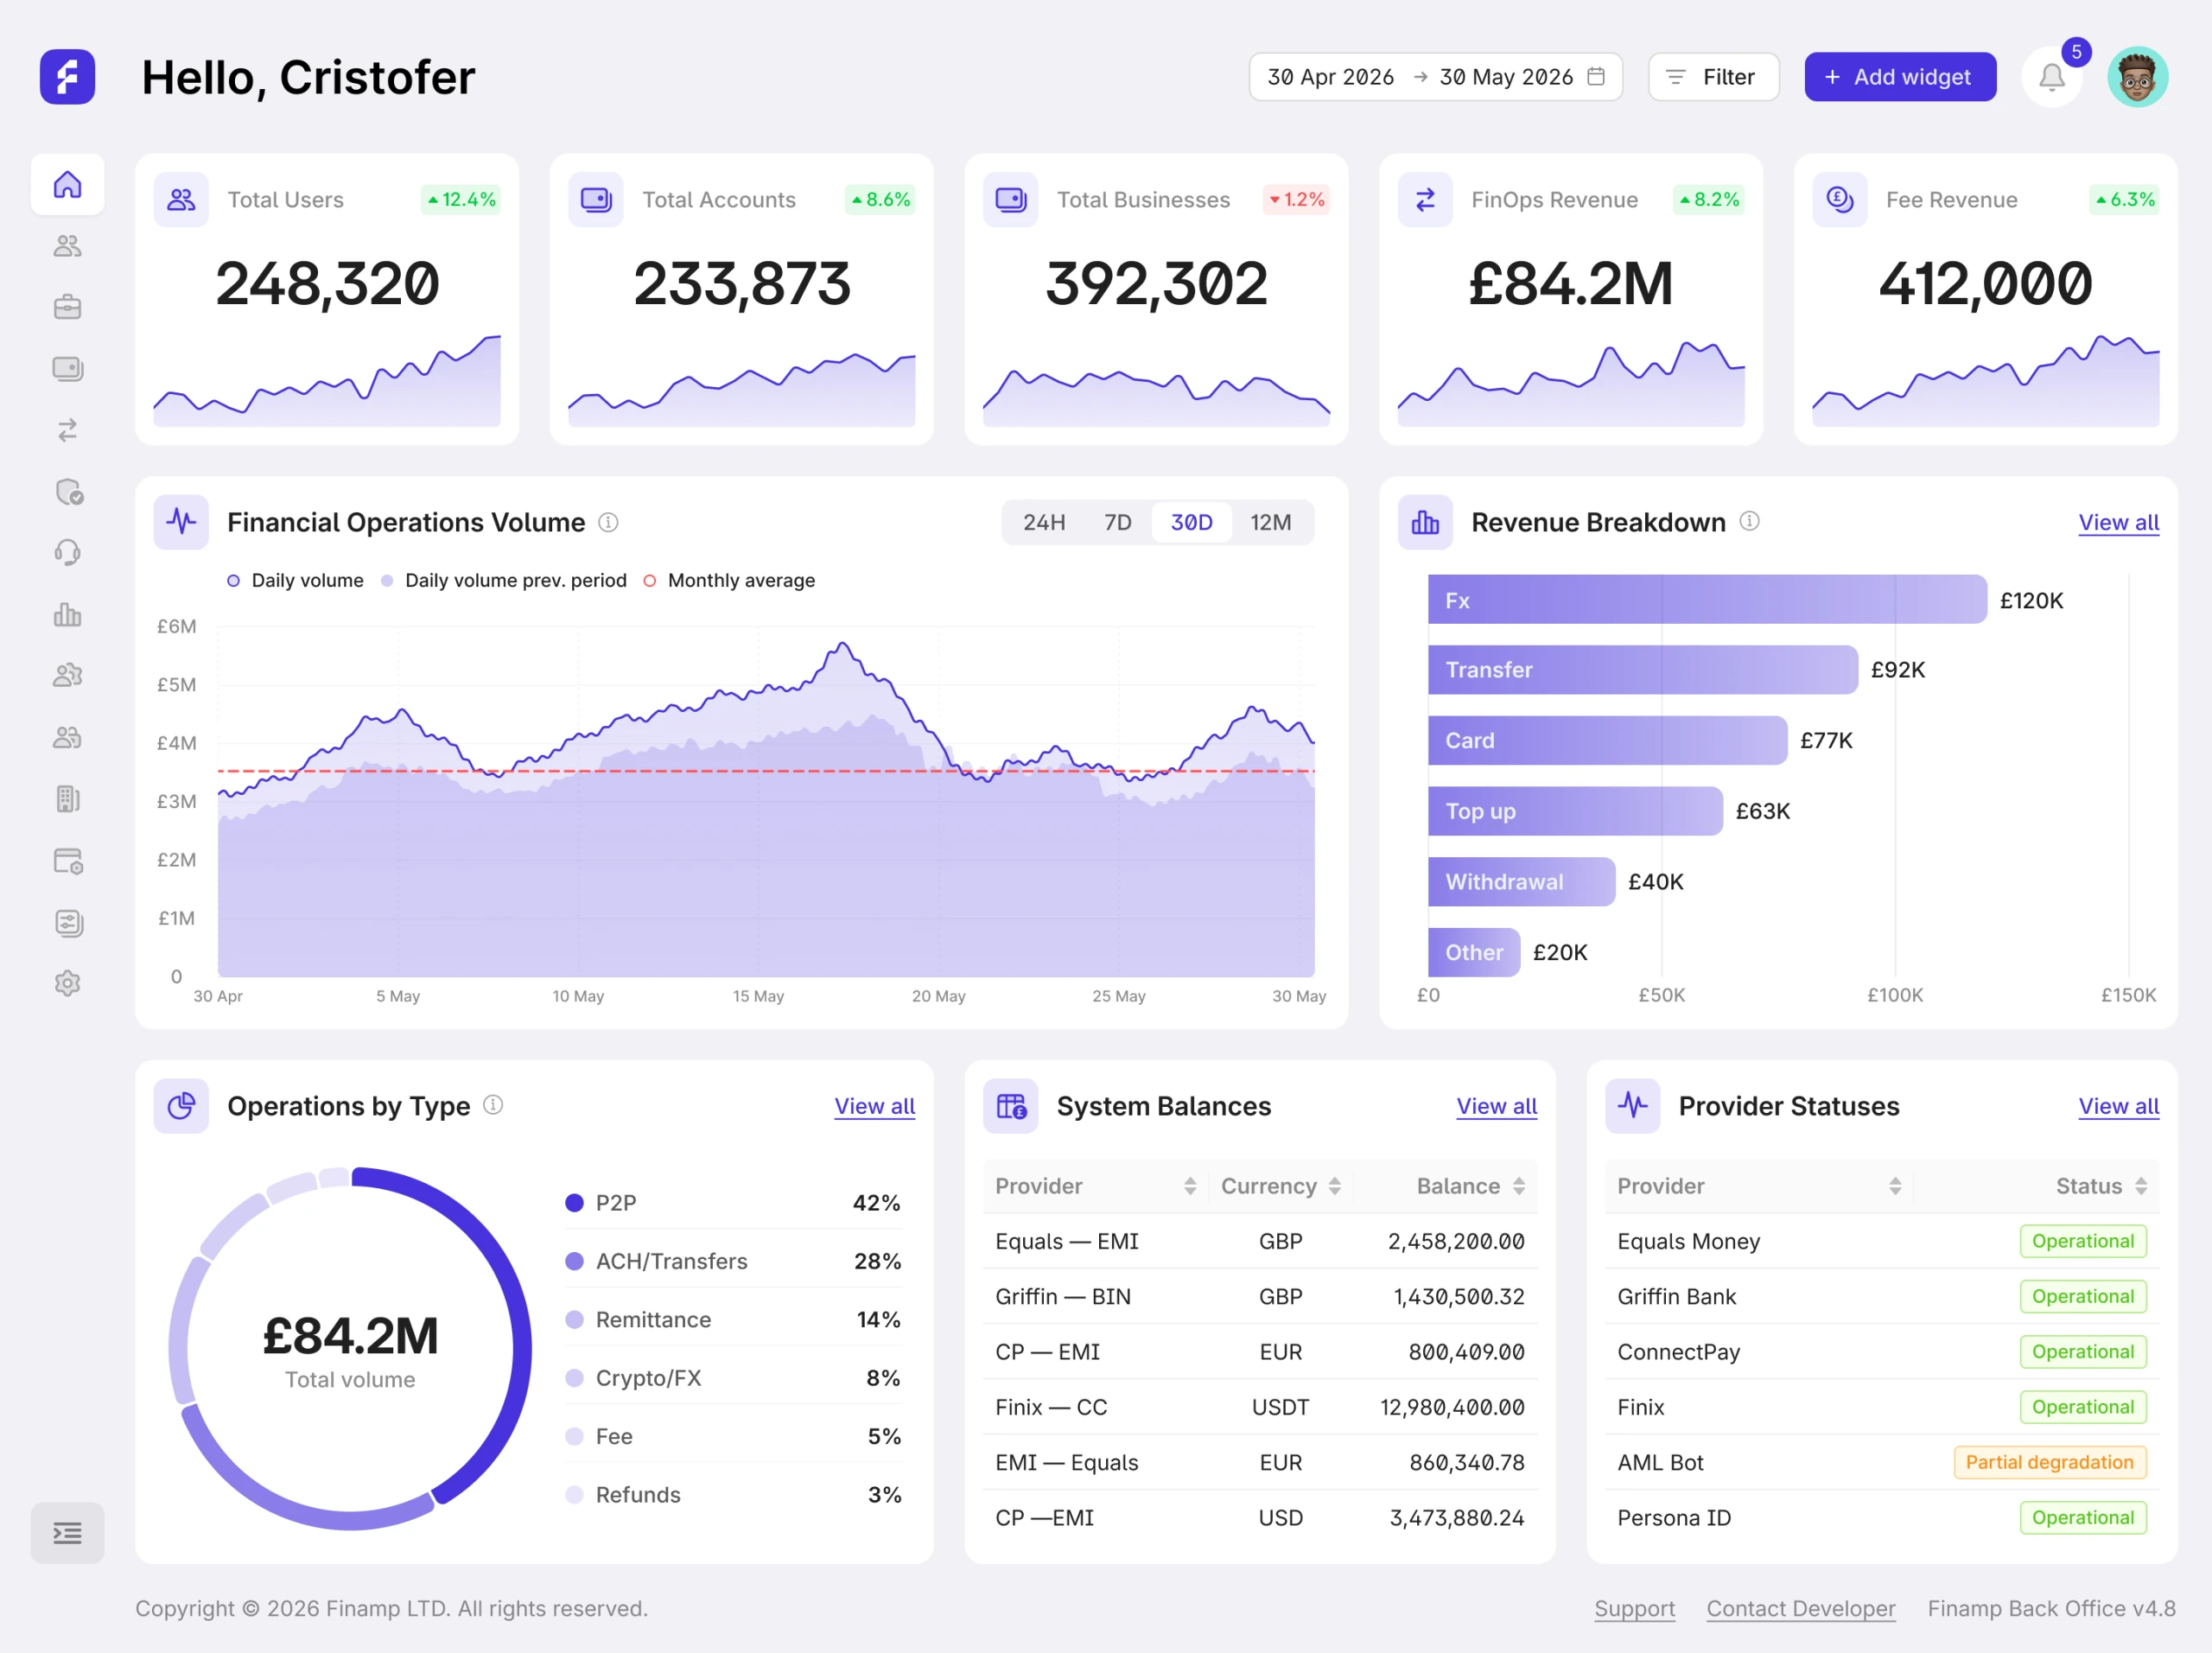2212x1653 pixels.
Task: Open the wallet accounts sidebar icon
Action: (x=67, y=369)
